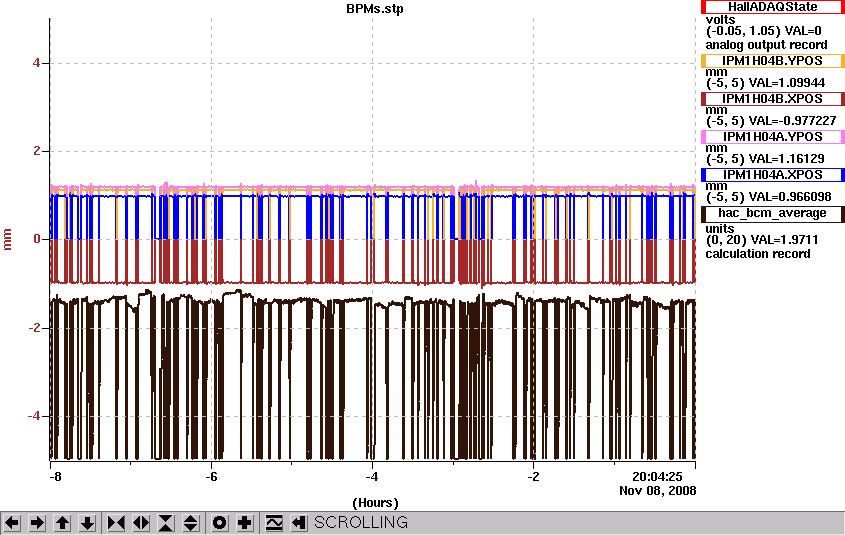Image resolution: width=845 pixels, height=535 pixels.
Task: Select the HallADAQState legend entry
Action: (772, 6)
